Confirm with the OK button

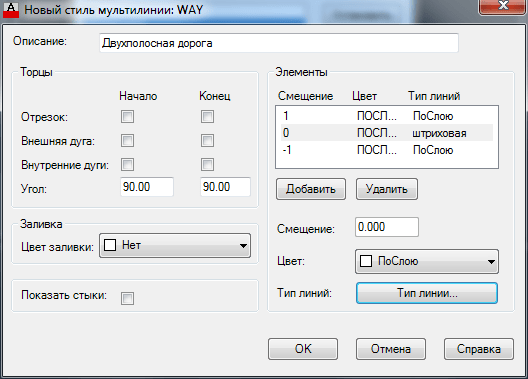(303, 349)
